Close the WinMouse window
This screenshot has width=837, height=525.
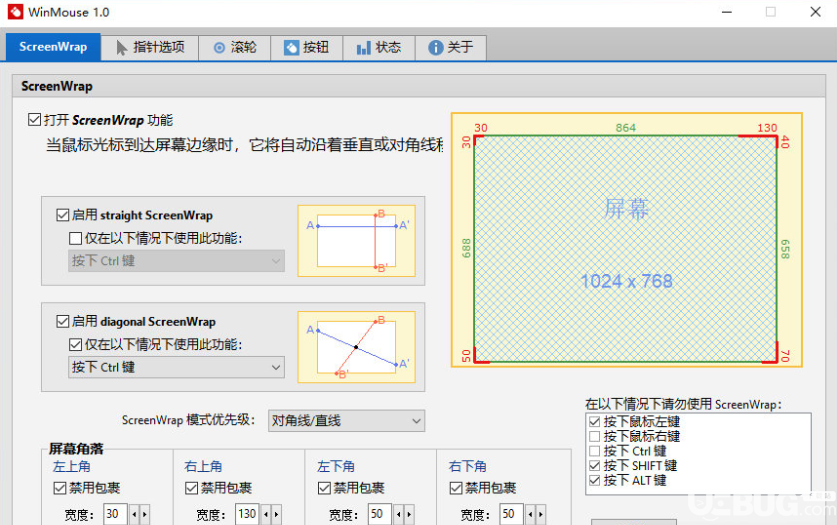click(815, 12)
